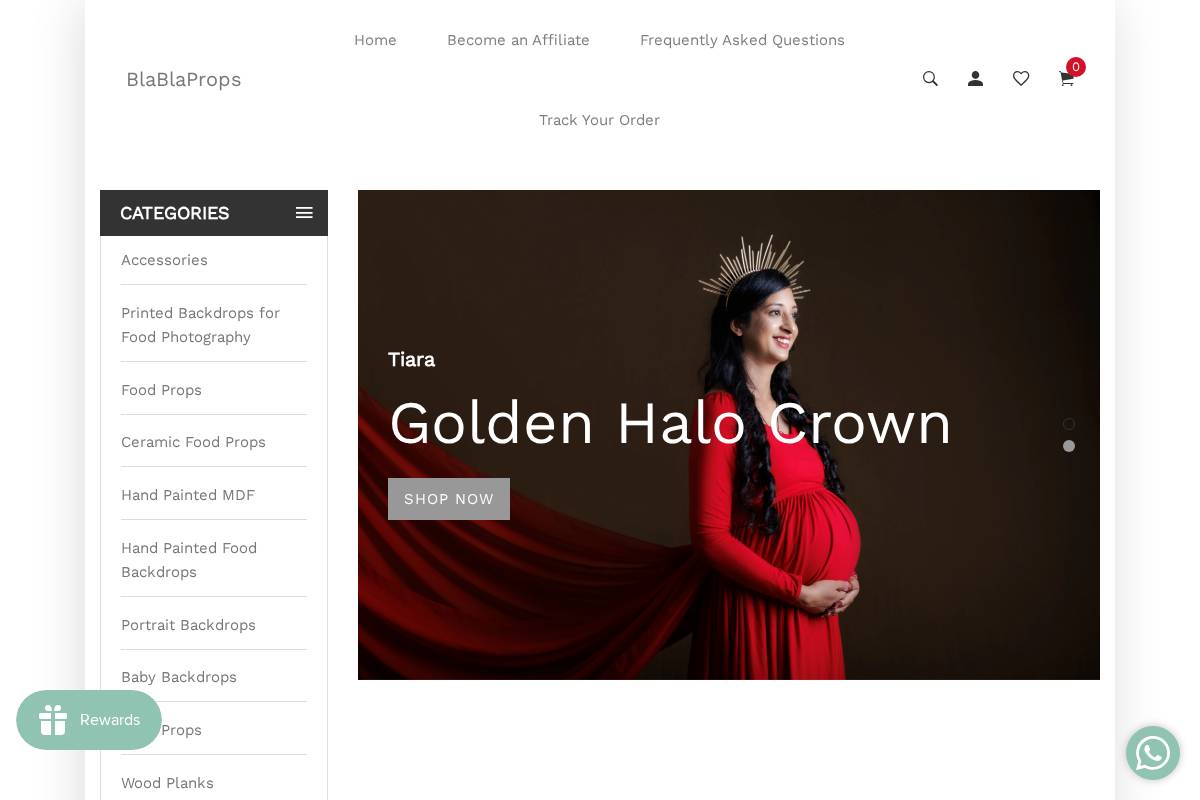Select Ceramic Food Props category
Image resolution: width=1200 pixels, height=800 pixels.
[193, 442]
